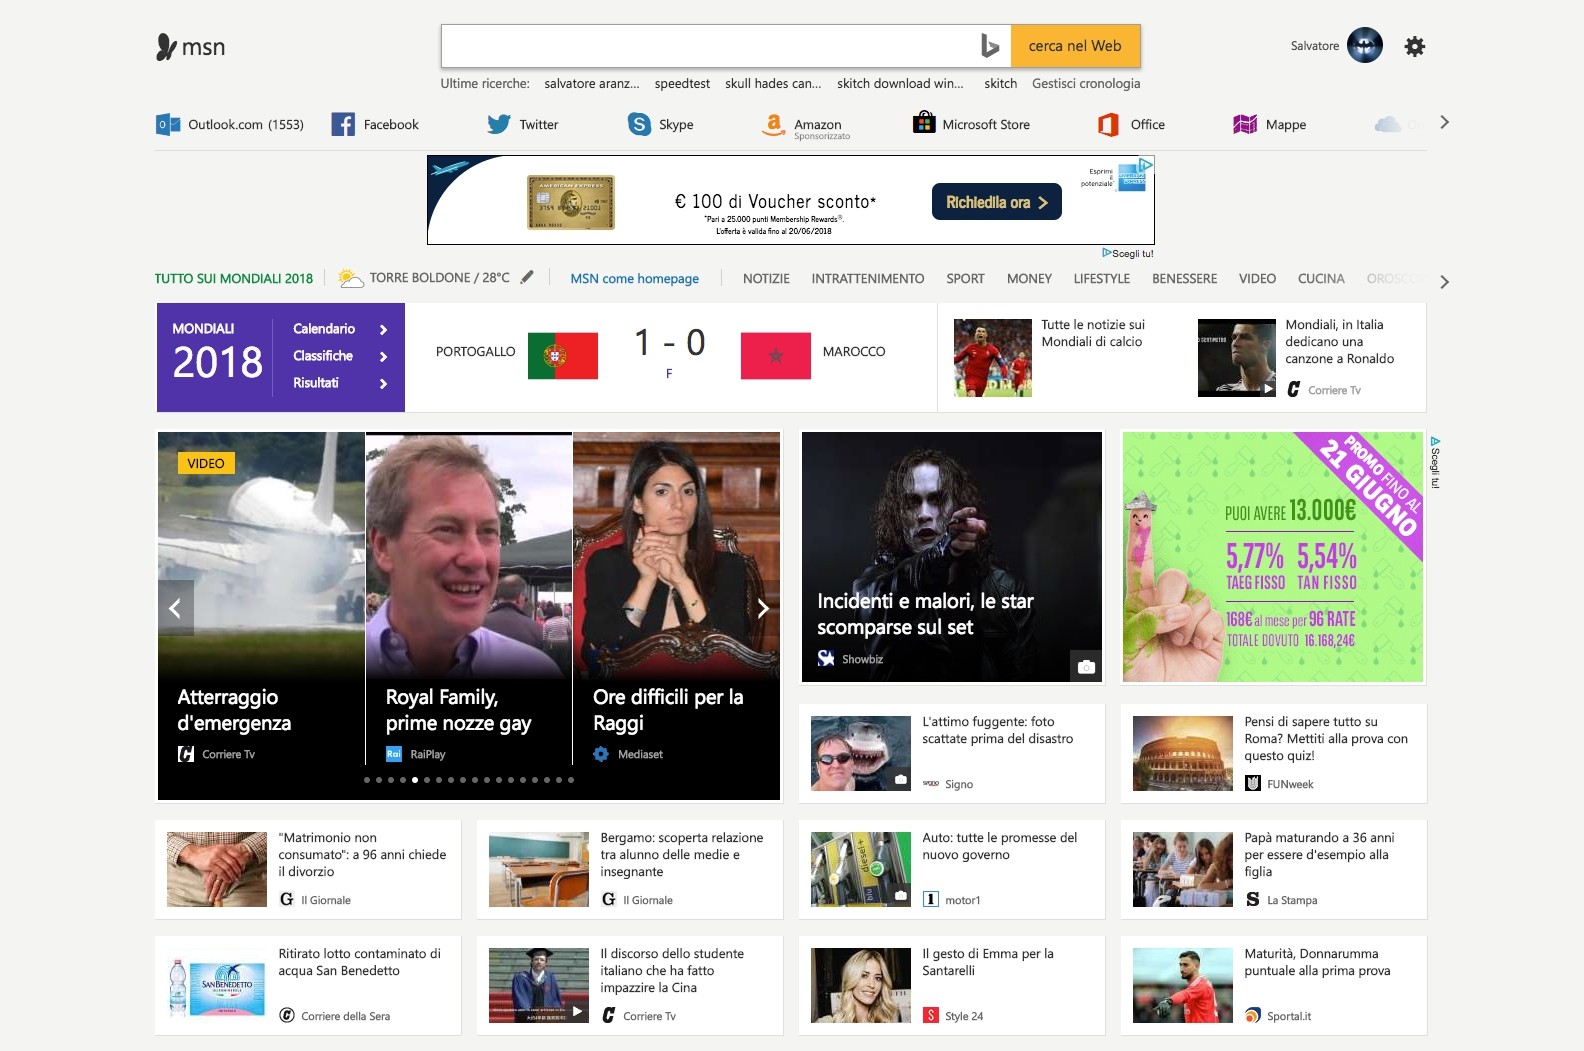1584x1051 pixels.
Task: Open the 13.000€ loan promo advertisement
Action: [1273, 557]
